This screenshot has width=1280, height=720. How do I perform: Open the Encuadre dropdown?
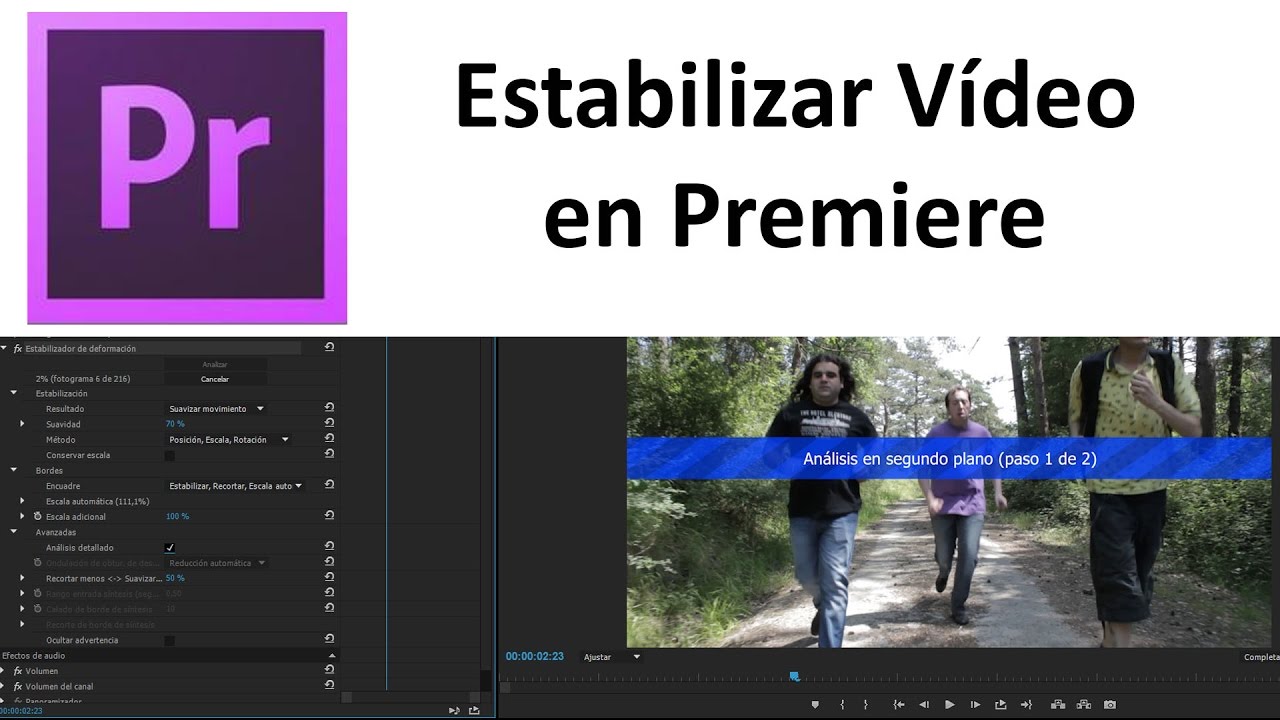(x=235, y=485)
